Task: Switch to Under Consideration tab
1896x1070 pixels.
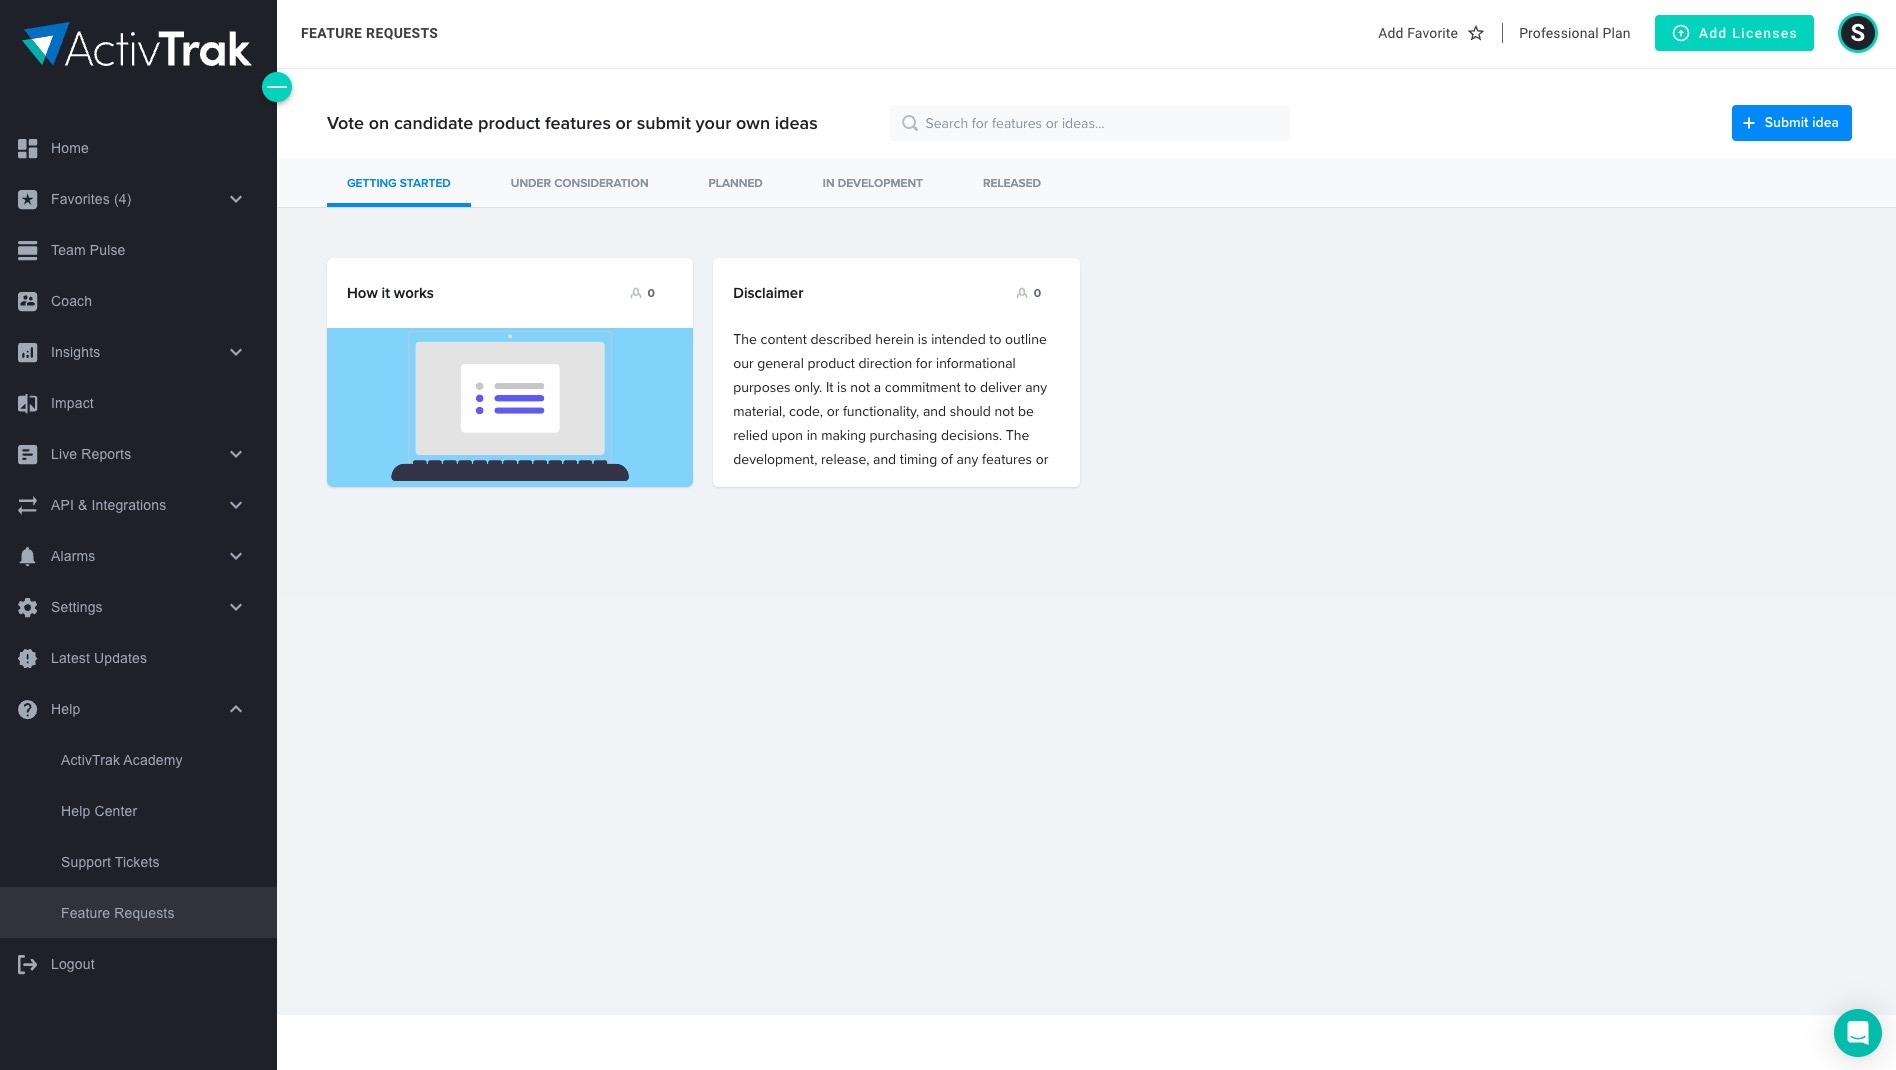Action: [x=579, y=183]
